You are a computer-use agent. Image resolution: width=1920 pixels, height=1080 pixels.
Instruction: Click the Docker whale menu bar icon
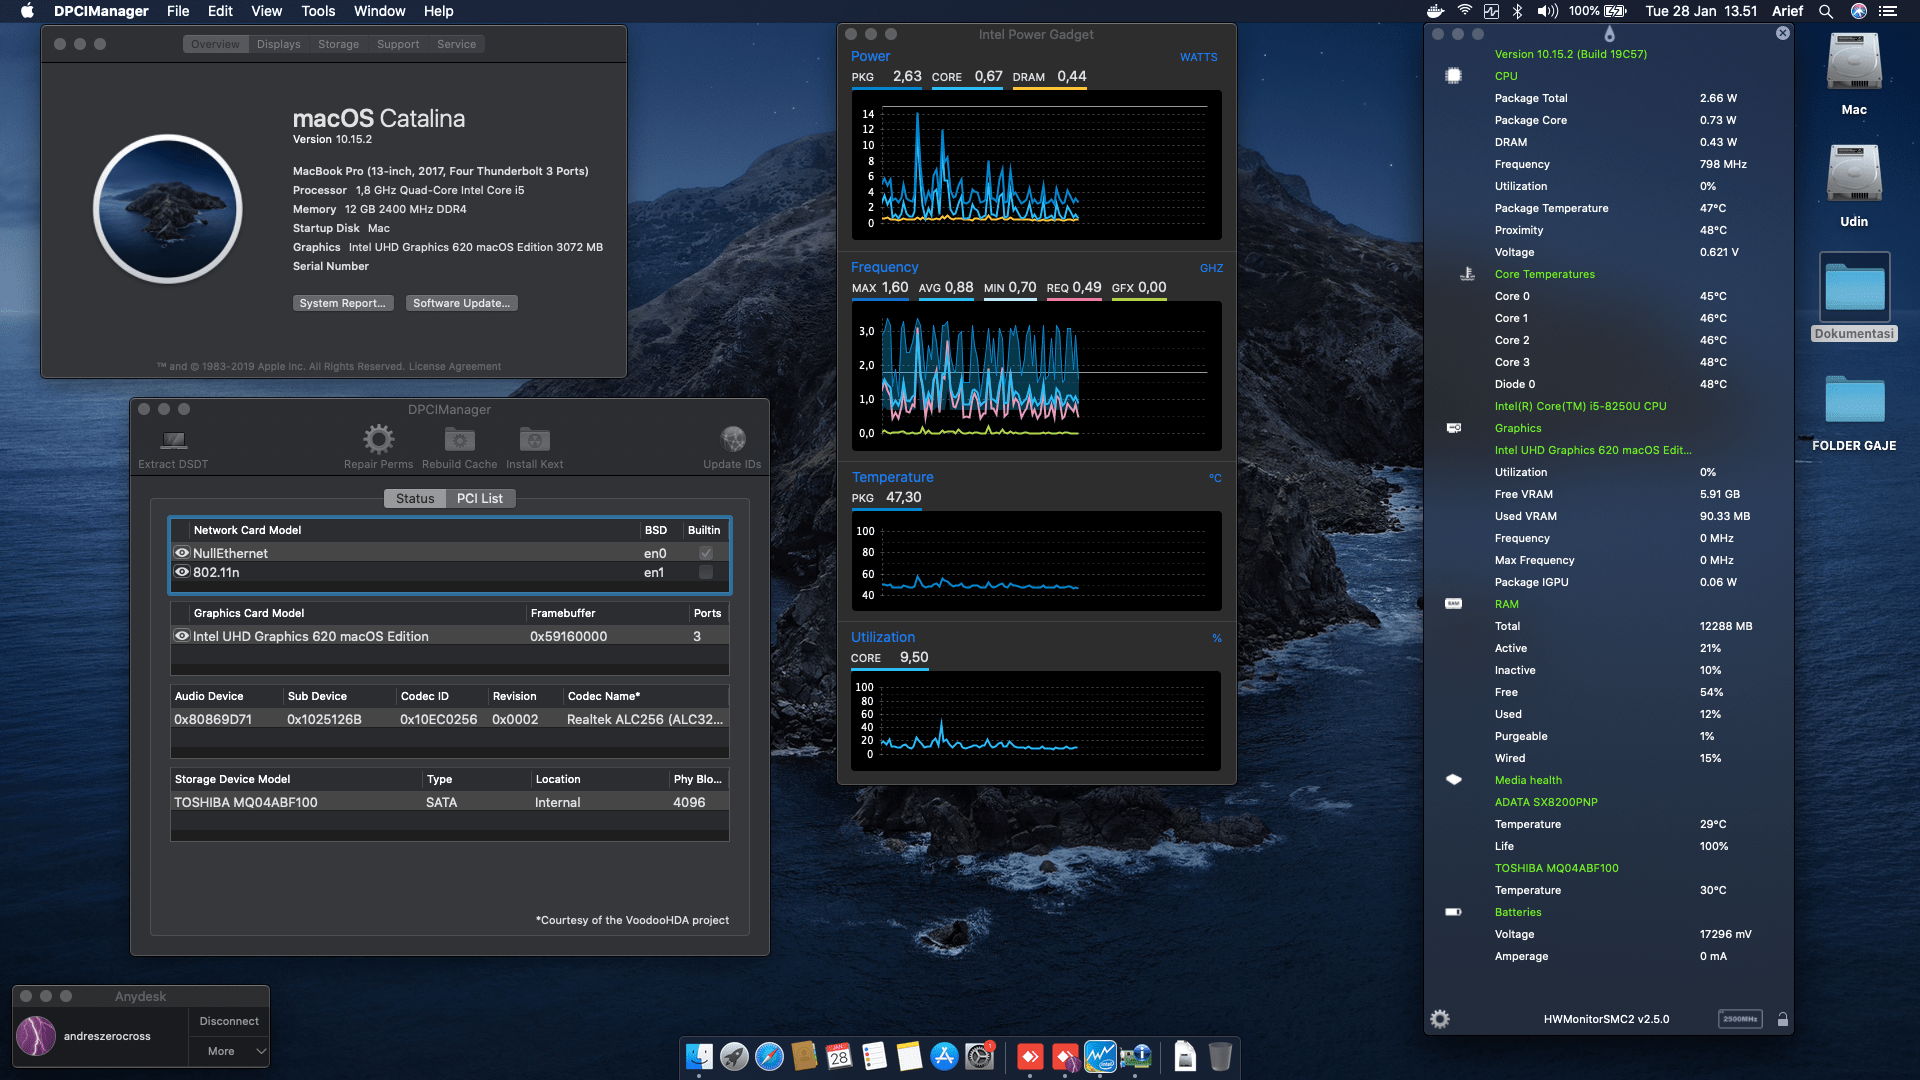(1435, 11)
